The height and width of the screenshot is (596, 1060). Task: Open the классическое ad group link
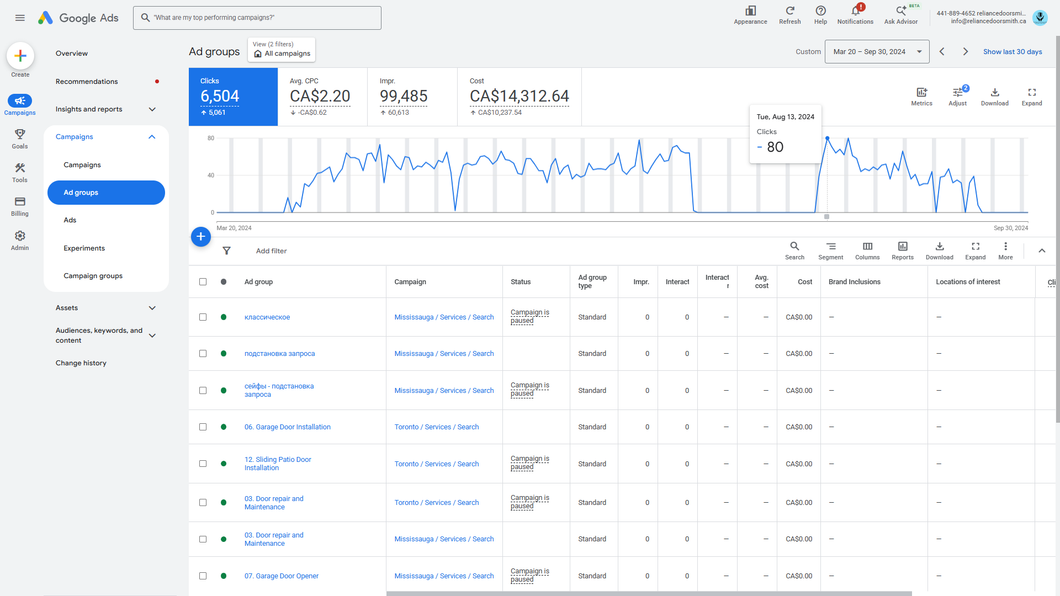point(267,317)
